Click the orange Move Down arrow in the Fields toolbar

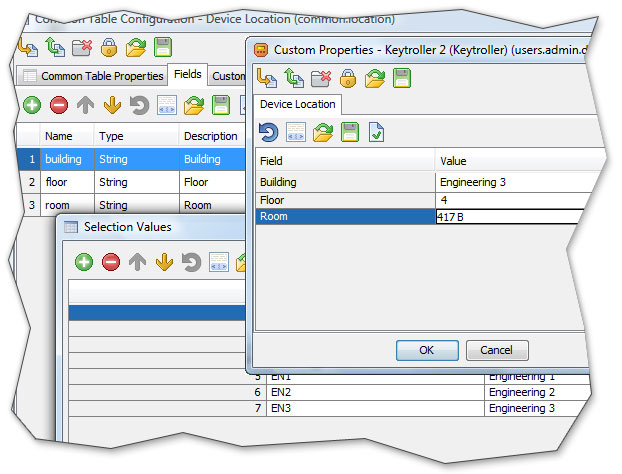[112, 105]
